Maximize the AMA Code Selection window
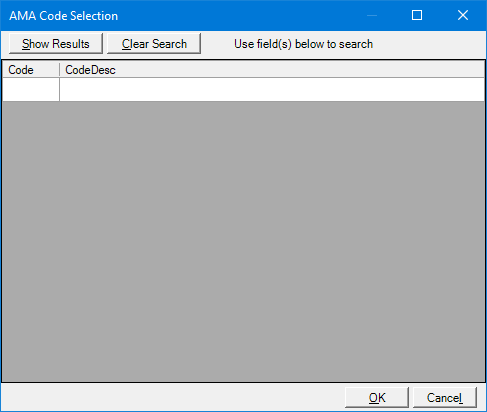 tap(417, 15)
